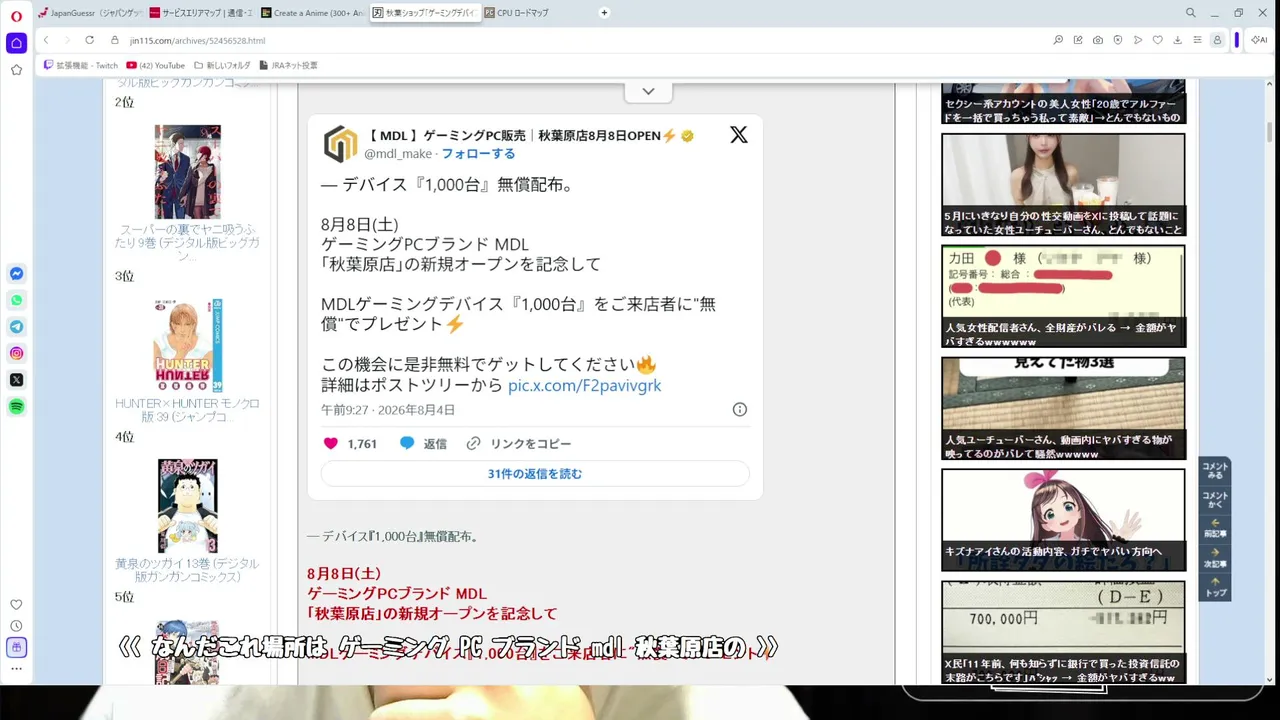The image size is (1280, 720).
Task: Open the find-in-page magnifier in address bar
Action: point(1058,40)
